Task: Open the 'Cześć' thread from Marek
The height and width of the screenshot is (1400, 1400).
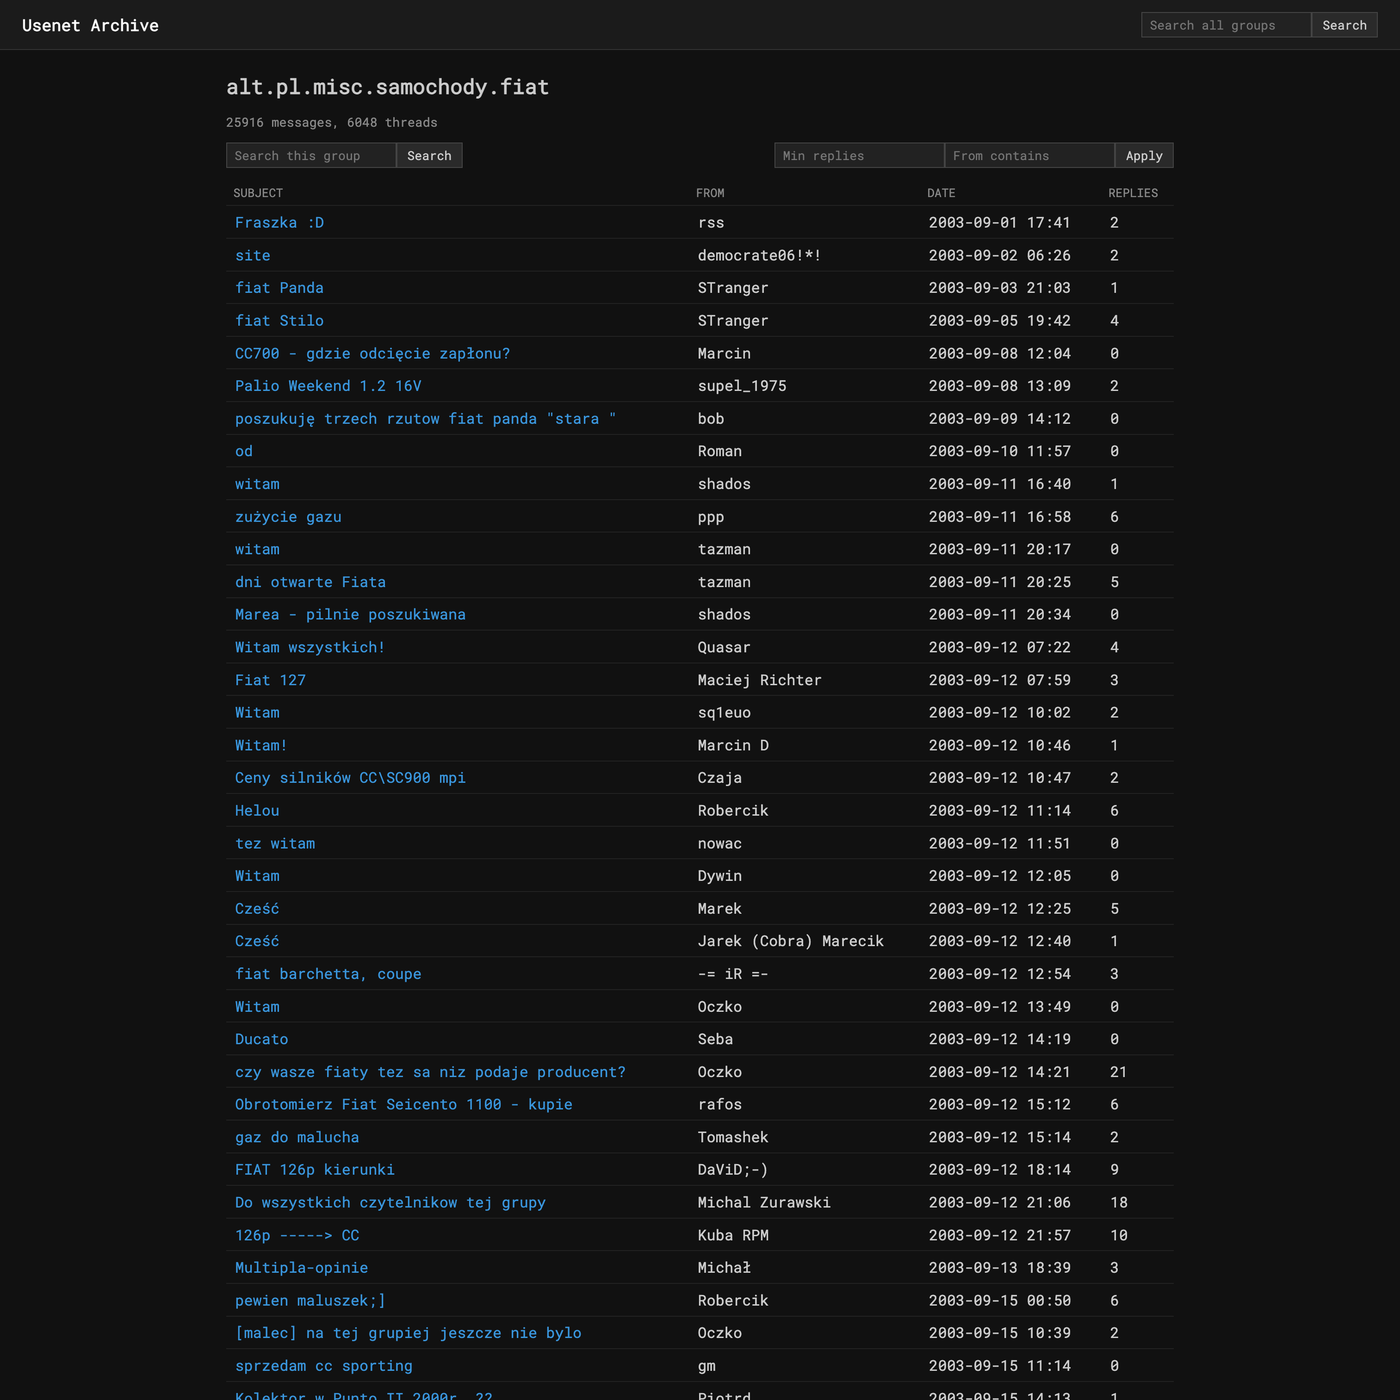Action: coord(257,909)
